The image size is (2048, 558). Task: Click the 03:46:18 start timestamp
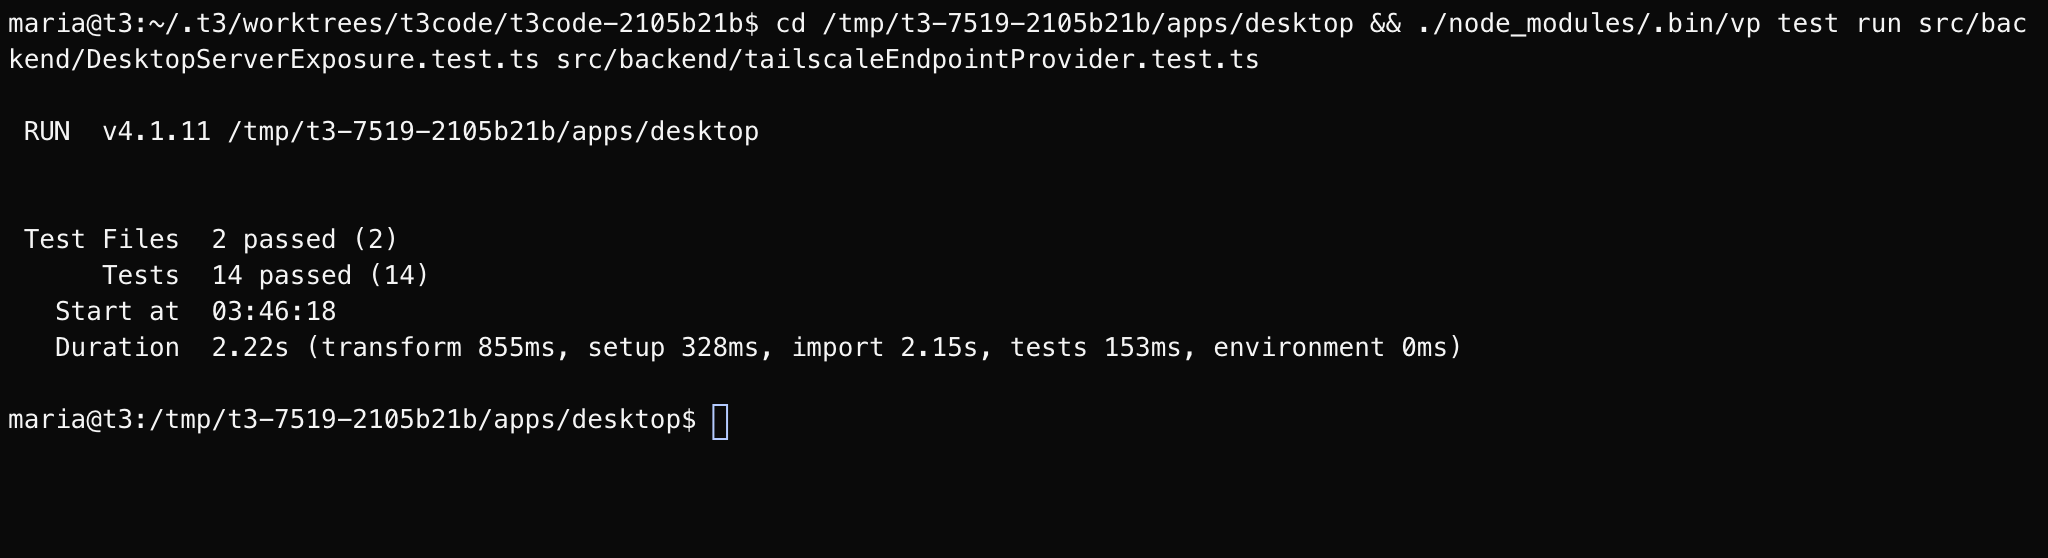(x=274, y=312)
